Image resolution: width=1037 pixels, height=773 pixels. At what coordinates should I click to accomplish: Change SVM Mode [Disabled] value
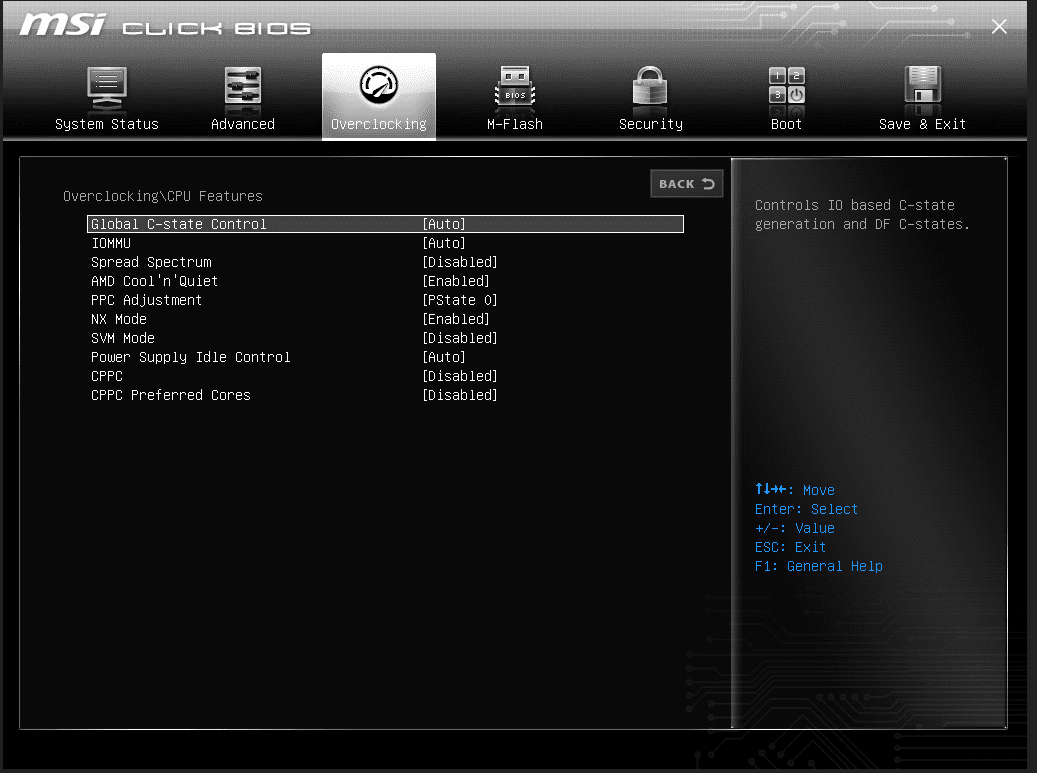[x=460, y=338]
